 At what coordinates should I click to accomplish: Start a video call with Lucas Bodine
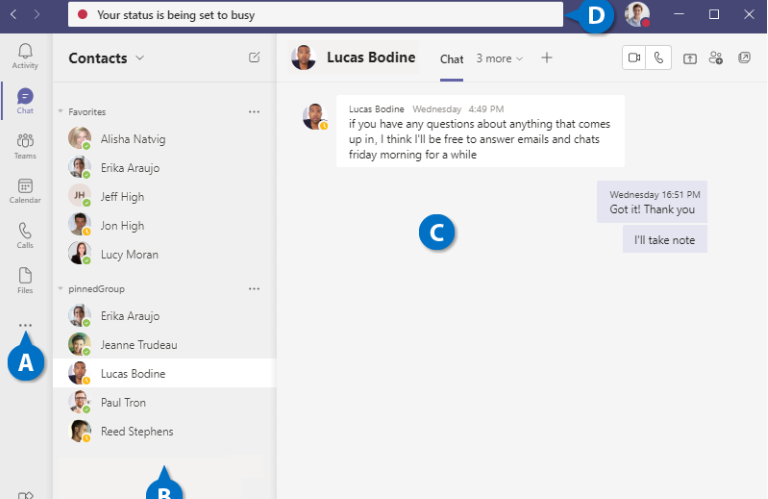(634, 58)
